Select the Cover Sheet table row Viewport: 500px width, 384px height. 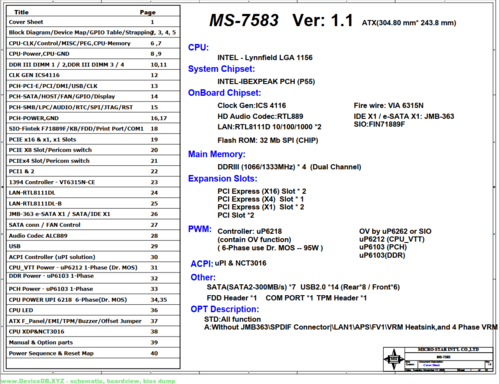(93, 22)
